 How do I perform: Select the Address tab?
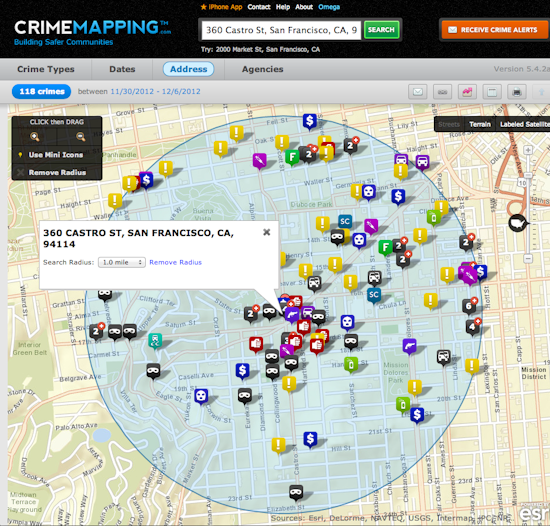[x=188, y=69]
